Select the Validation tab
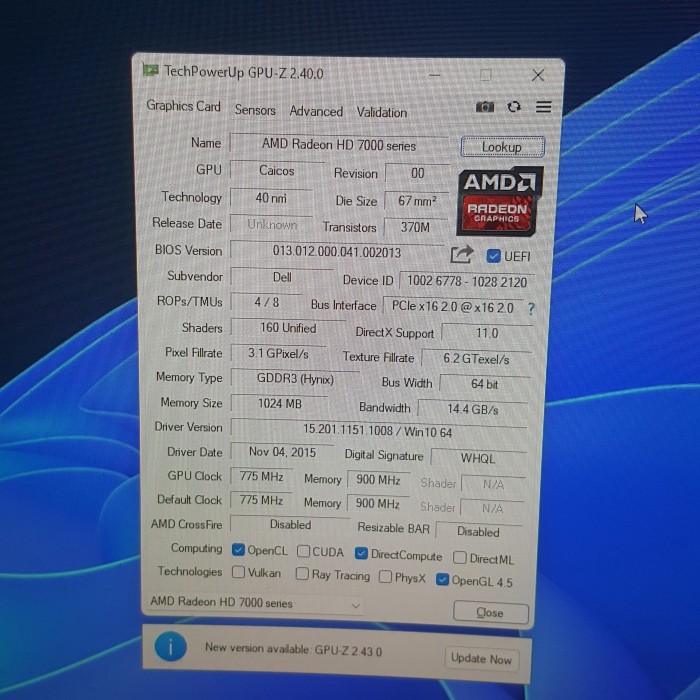The height and width of the screenshot is (700, 700). tap(382, 112)
